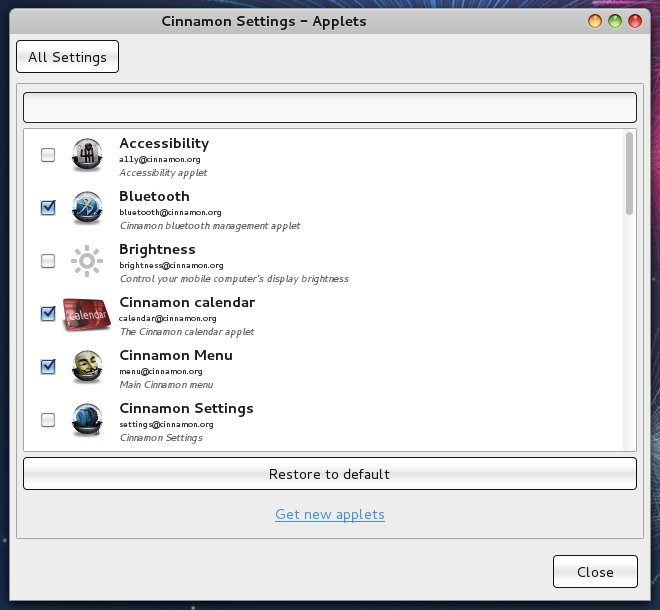Uncheck the Bluetooth applet checkbox

[x=48, y=208]
